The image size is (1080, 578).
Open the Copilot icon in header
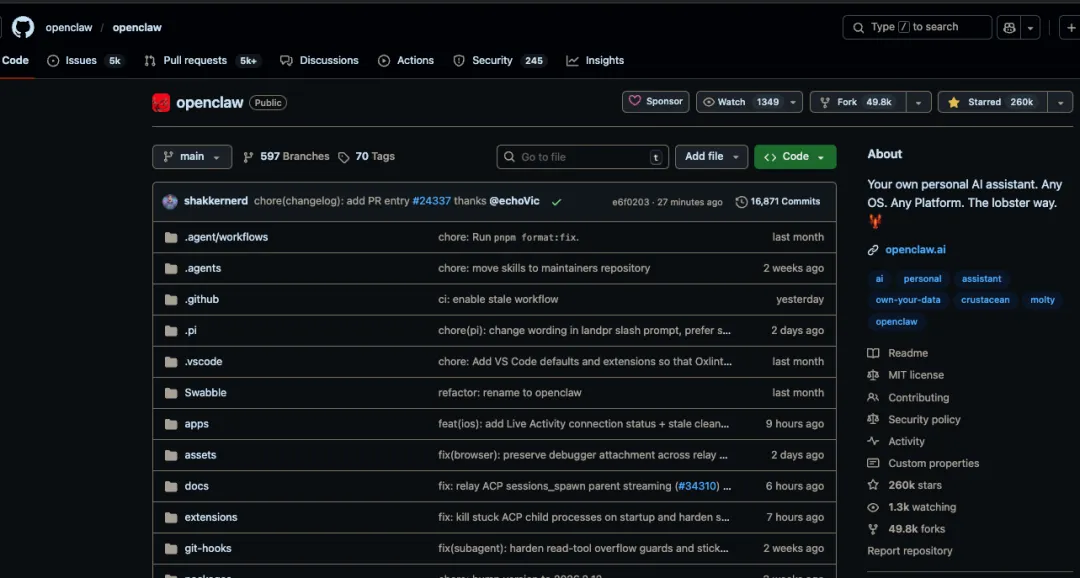pyautogui.click(x=1009, y=27)
